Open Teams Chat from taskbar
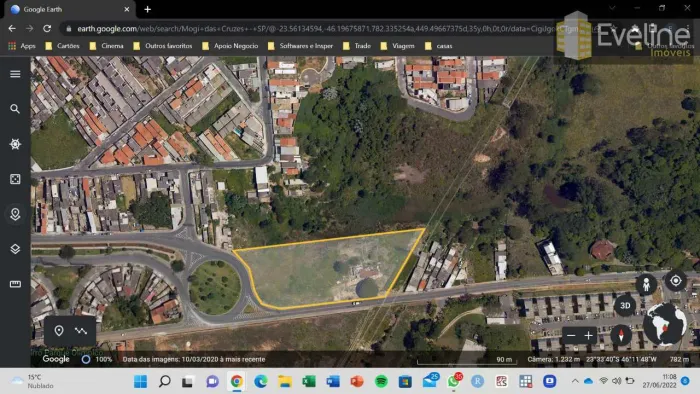Image resolution: width=700 pixels, height=394 pixels. 212,381
